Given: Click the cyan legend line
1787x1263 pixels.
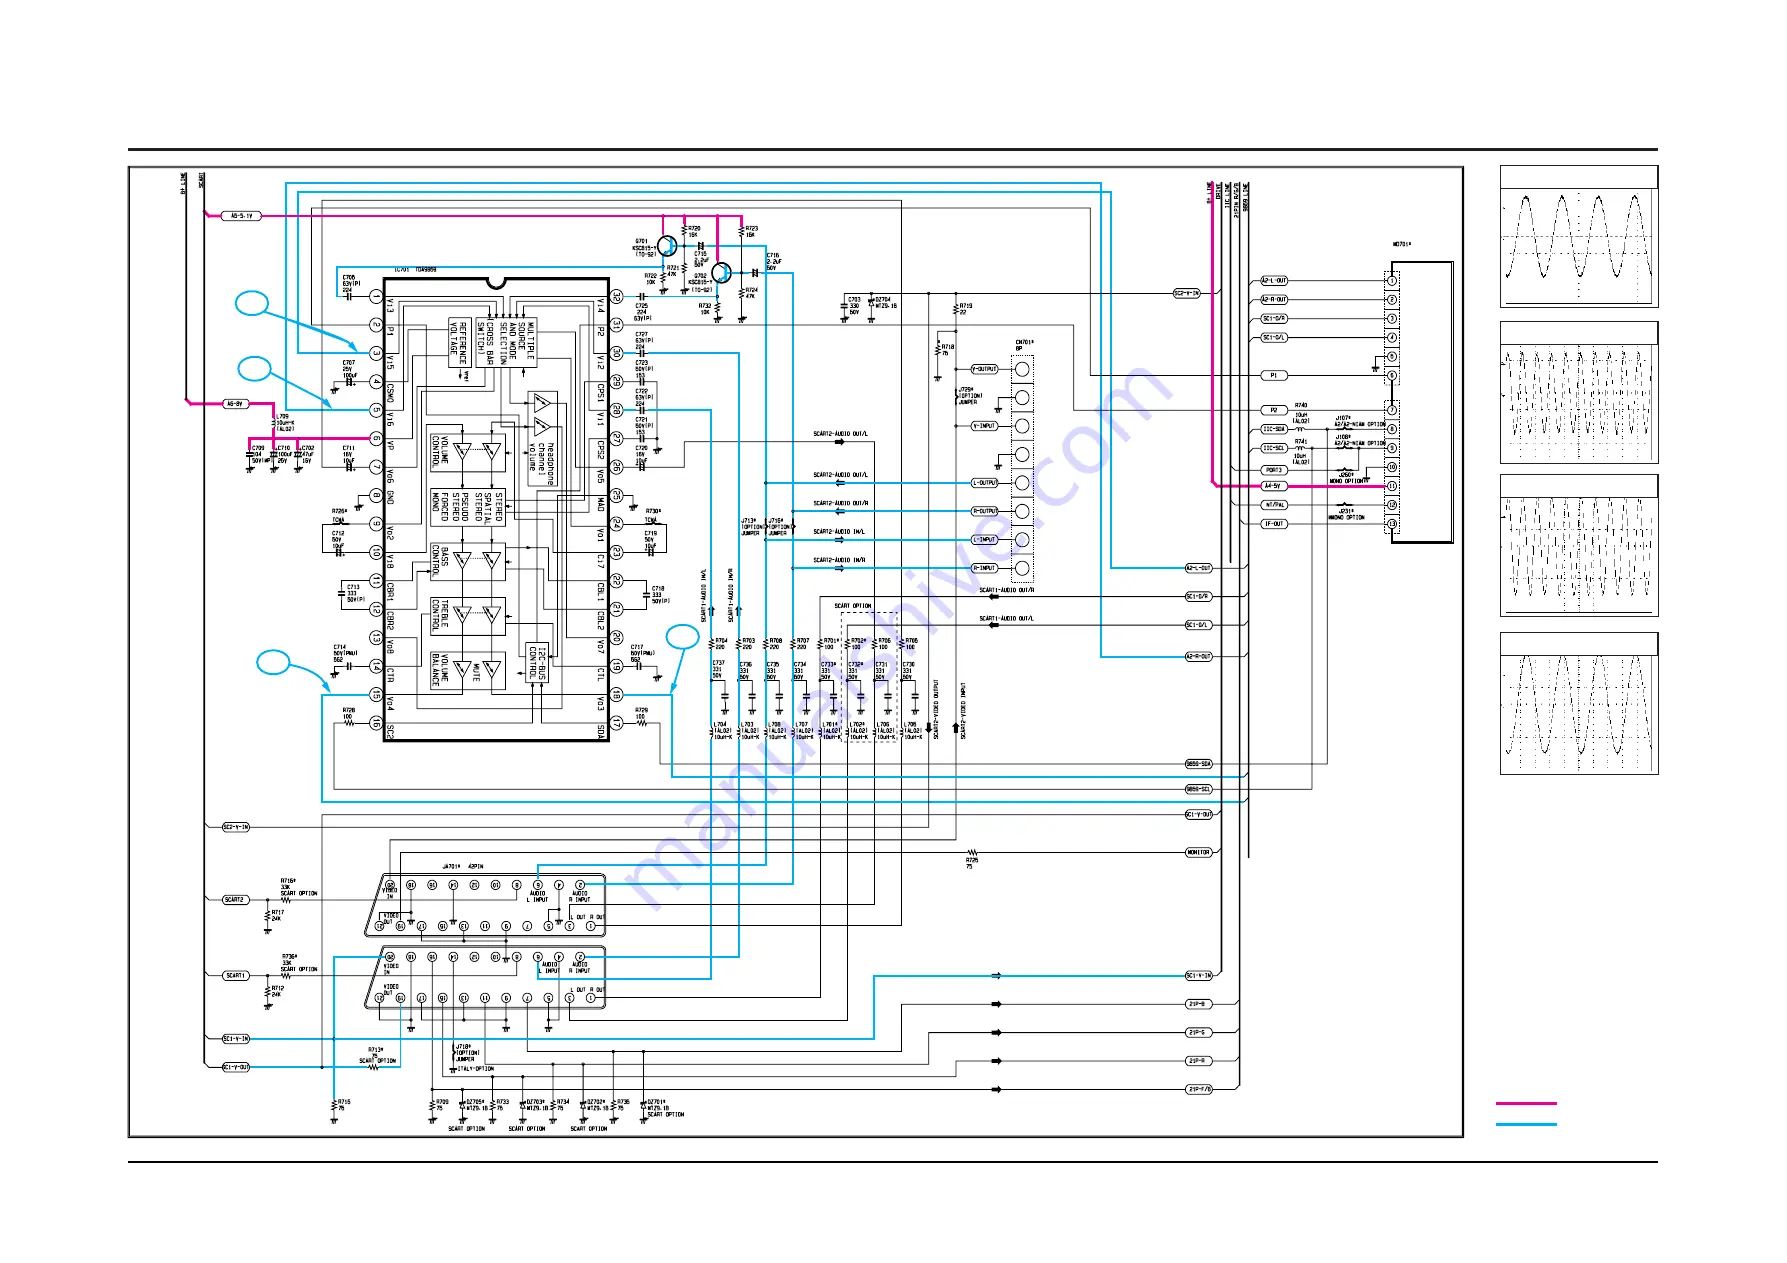Looking at the screenshot, I should [x=1526, y=1124].
